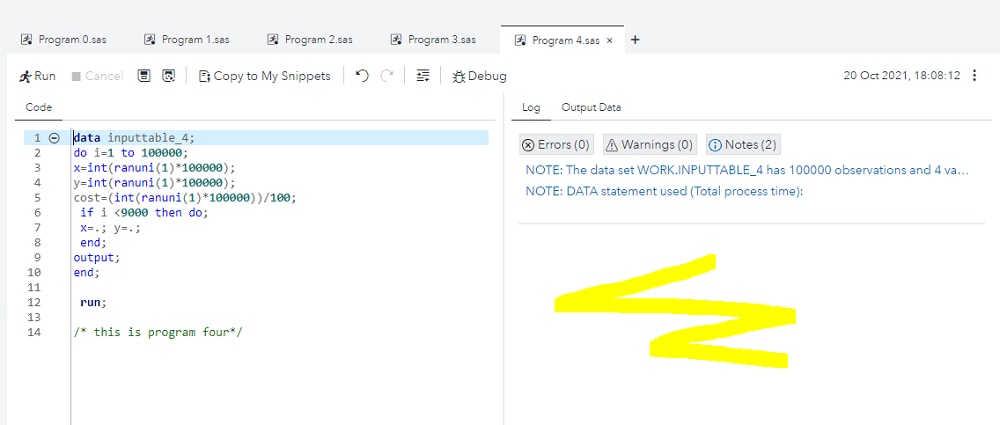Select the Code tab
This screenshot has height=425, width=1000.
click(39, 107)
